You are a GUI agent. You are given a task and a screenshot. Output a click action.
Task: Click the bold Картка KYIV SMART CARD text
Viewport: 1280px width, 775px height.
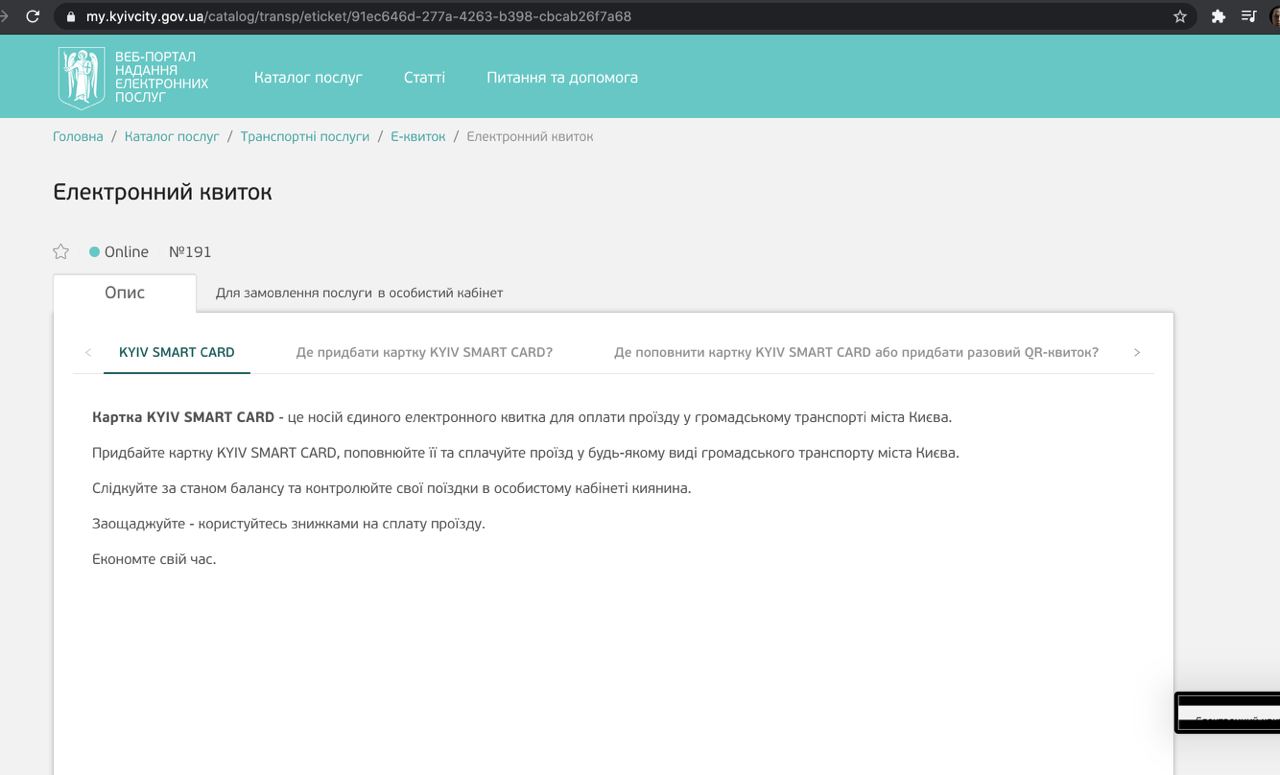pyautogui.click(x=183, y=417)
